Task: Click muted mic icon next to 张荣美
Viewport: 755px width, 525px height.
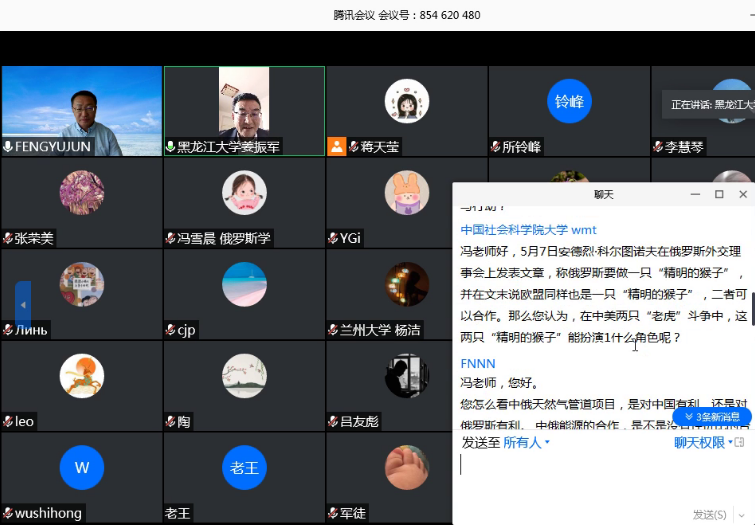Action: click(8, 238)
